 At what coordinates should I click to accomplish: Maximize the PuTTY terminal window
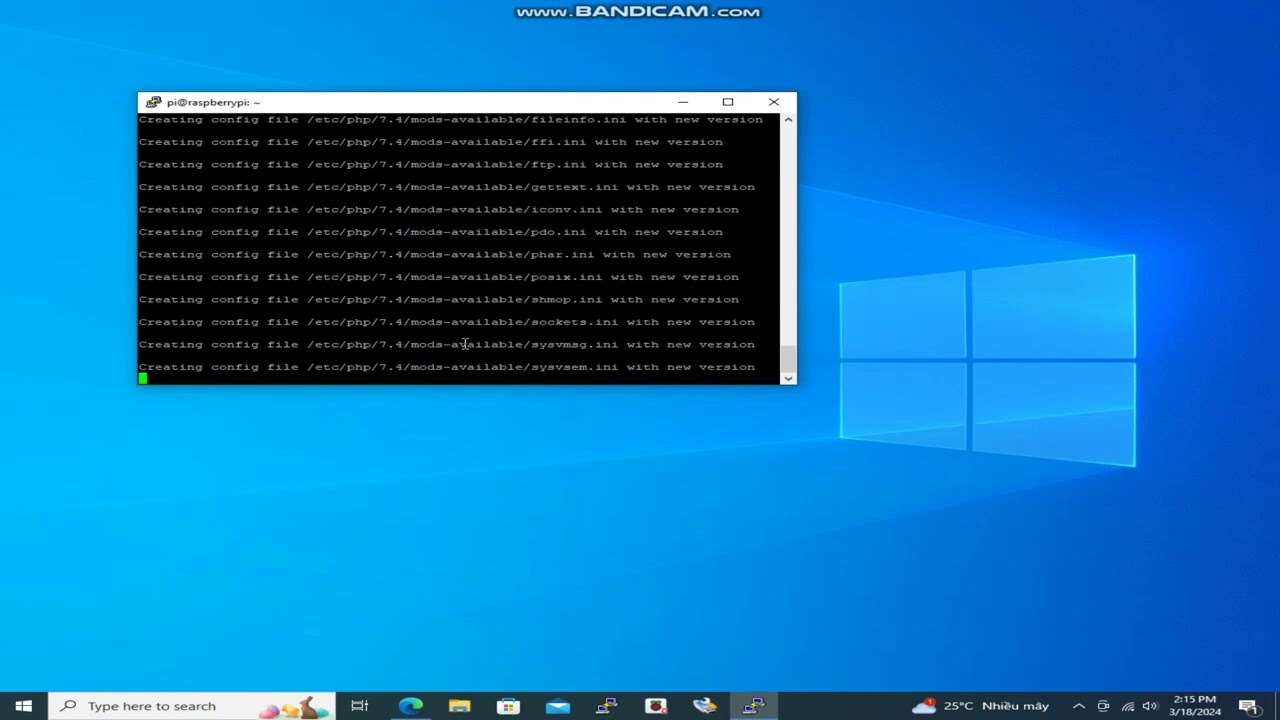728,102
